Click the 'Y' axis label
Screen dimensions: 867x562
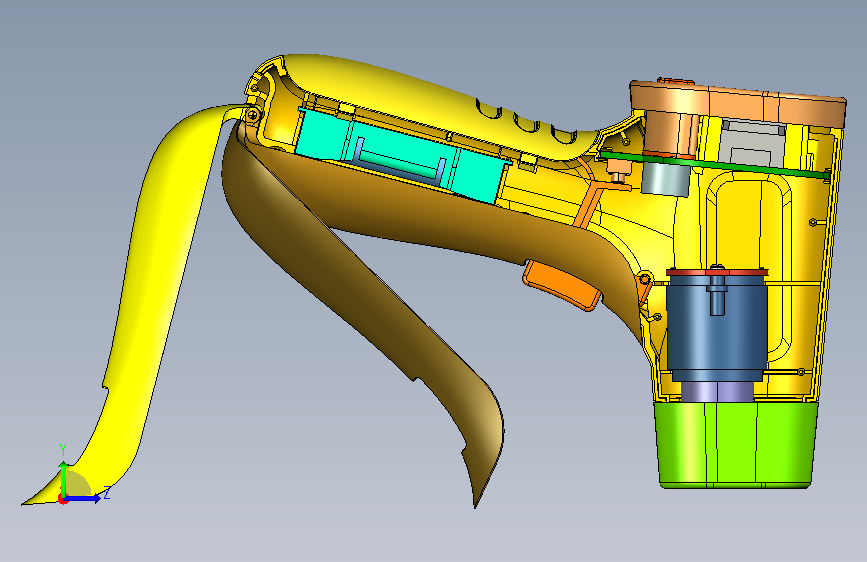[x=63, y=450]
